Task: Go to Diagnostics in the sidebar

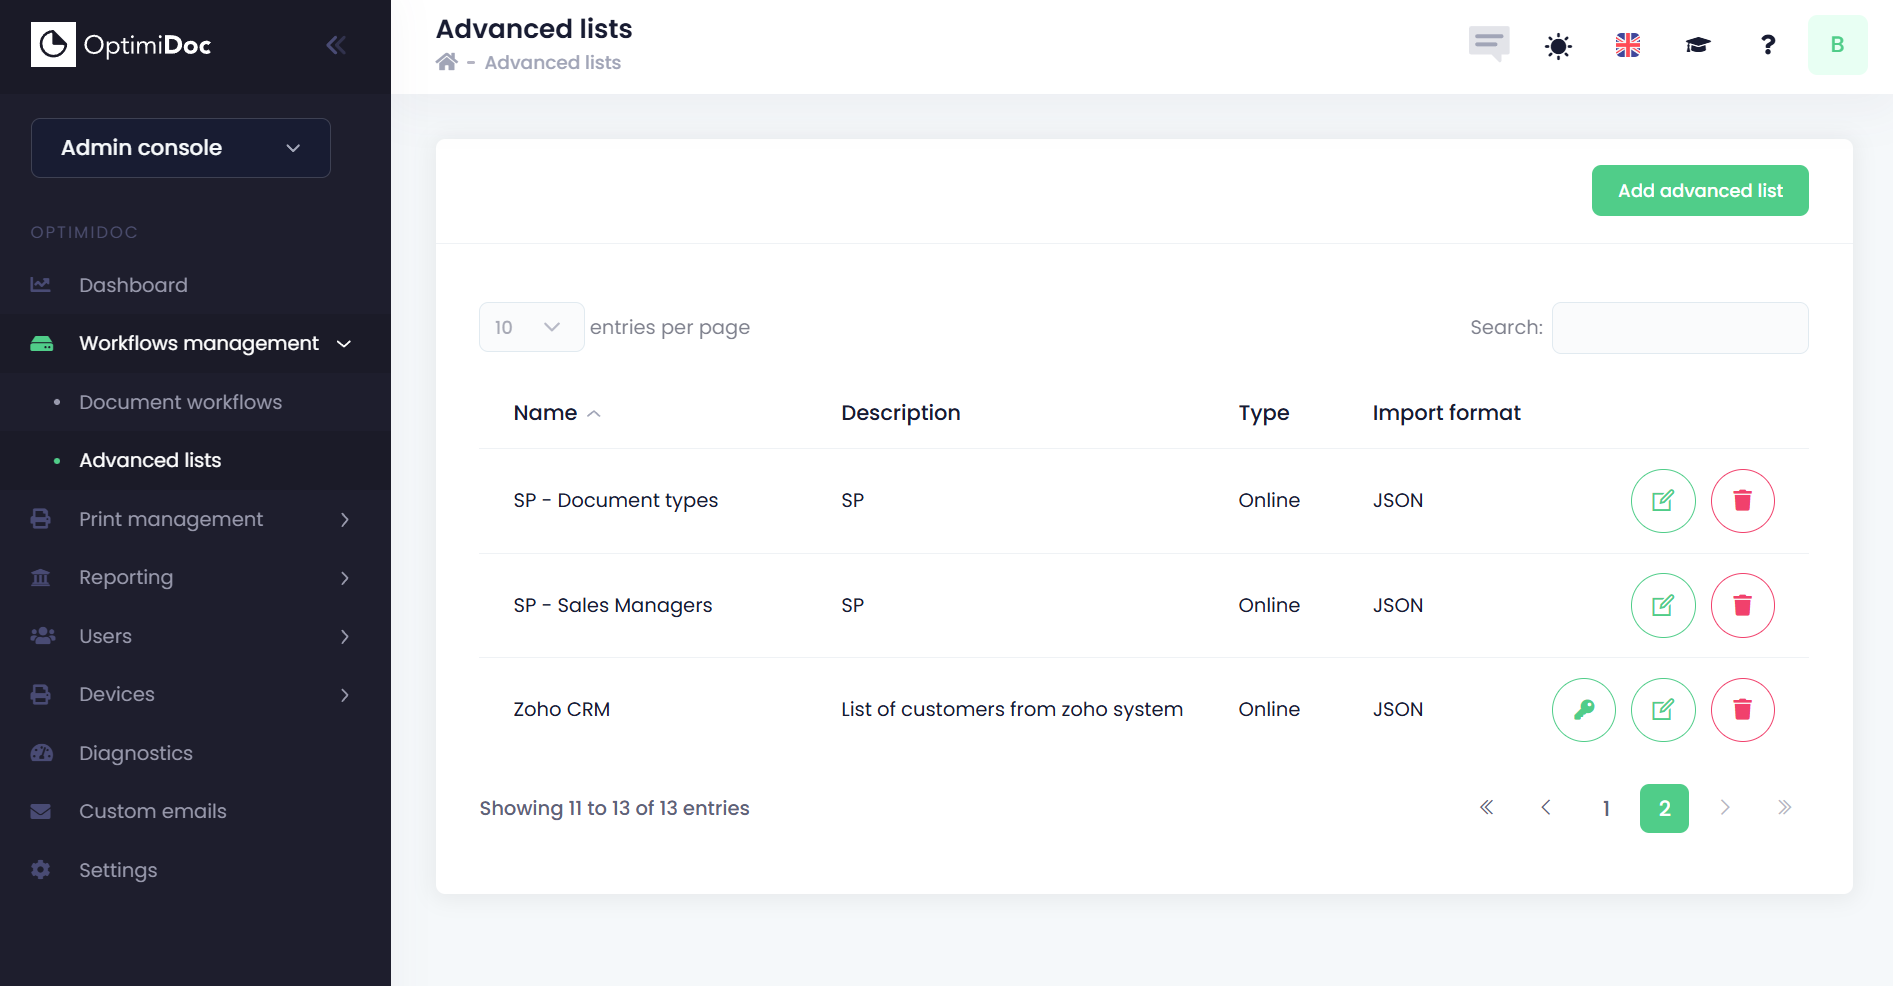Action: pos(136,753)
